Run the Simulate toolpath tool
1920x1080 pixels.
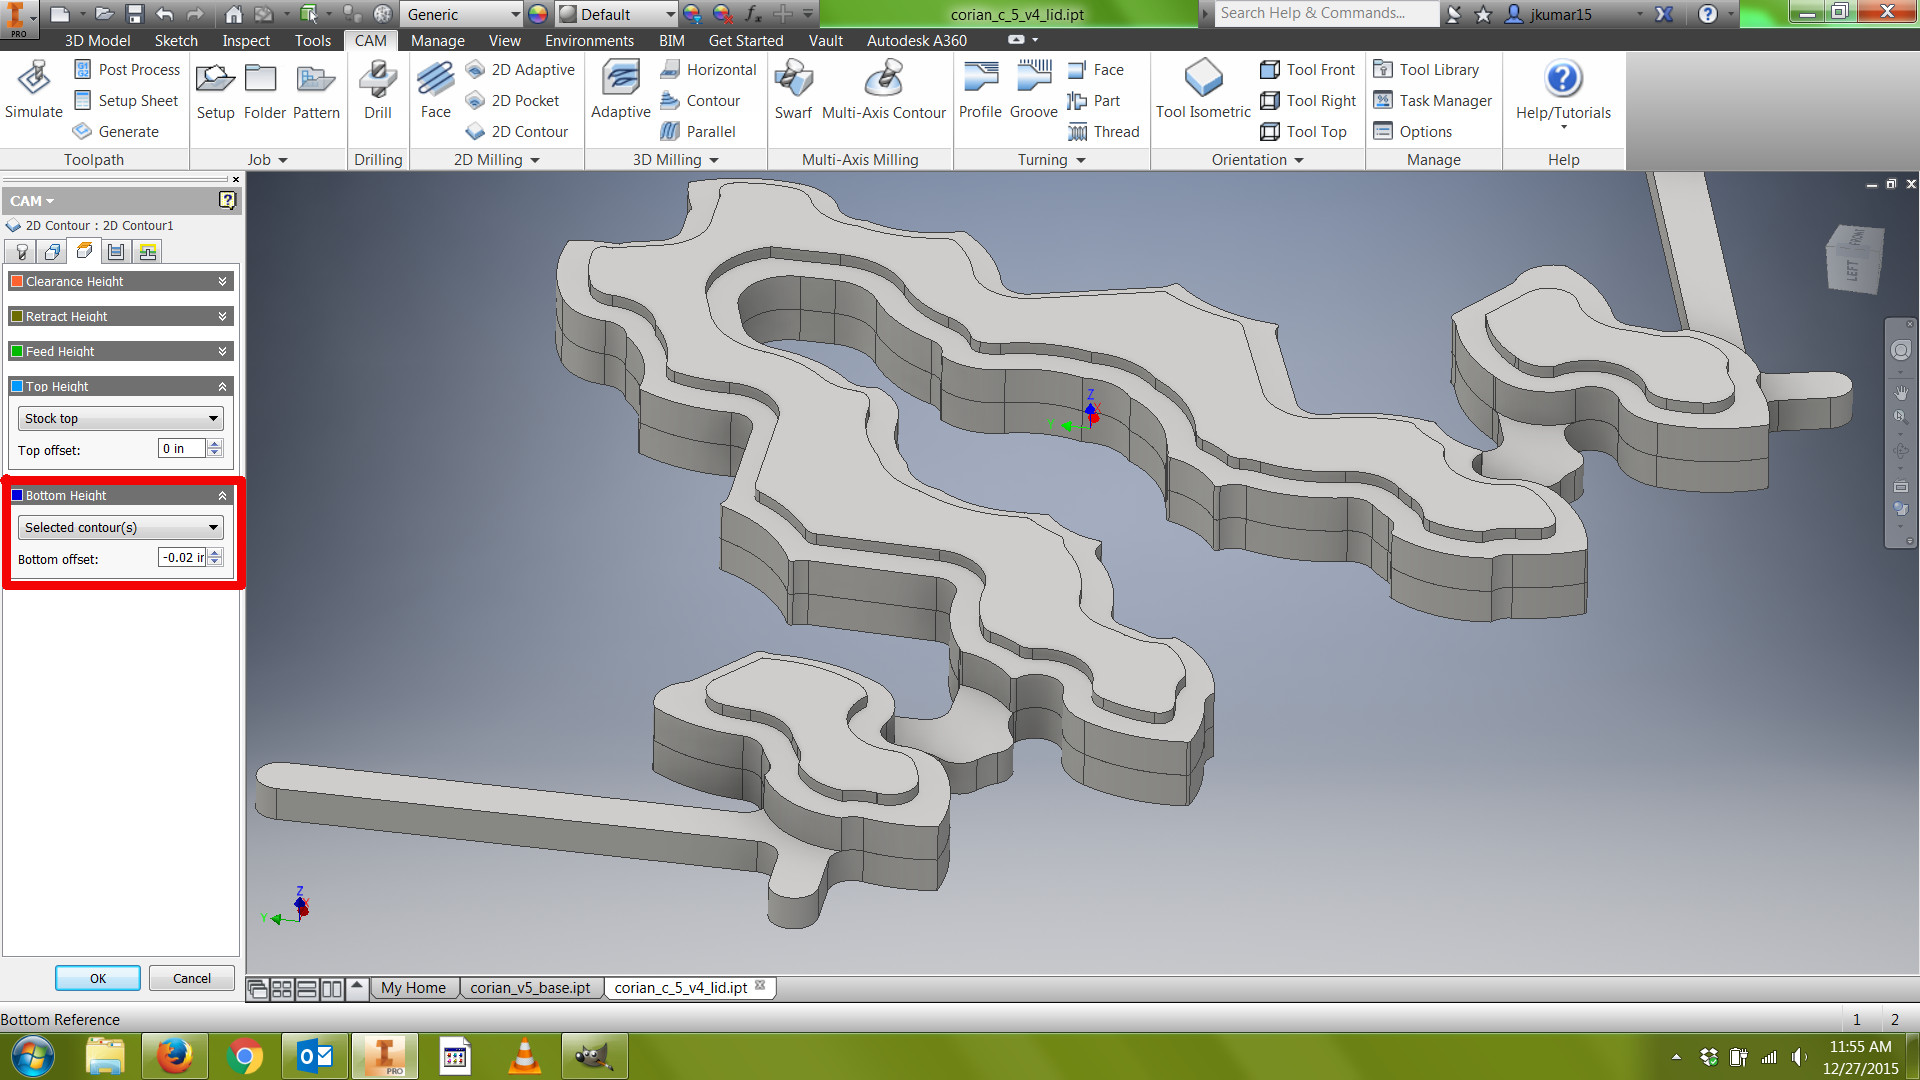pyautogui.click(x=34, y=90)
